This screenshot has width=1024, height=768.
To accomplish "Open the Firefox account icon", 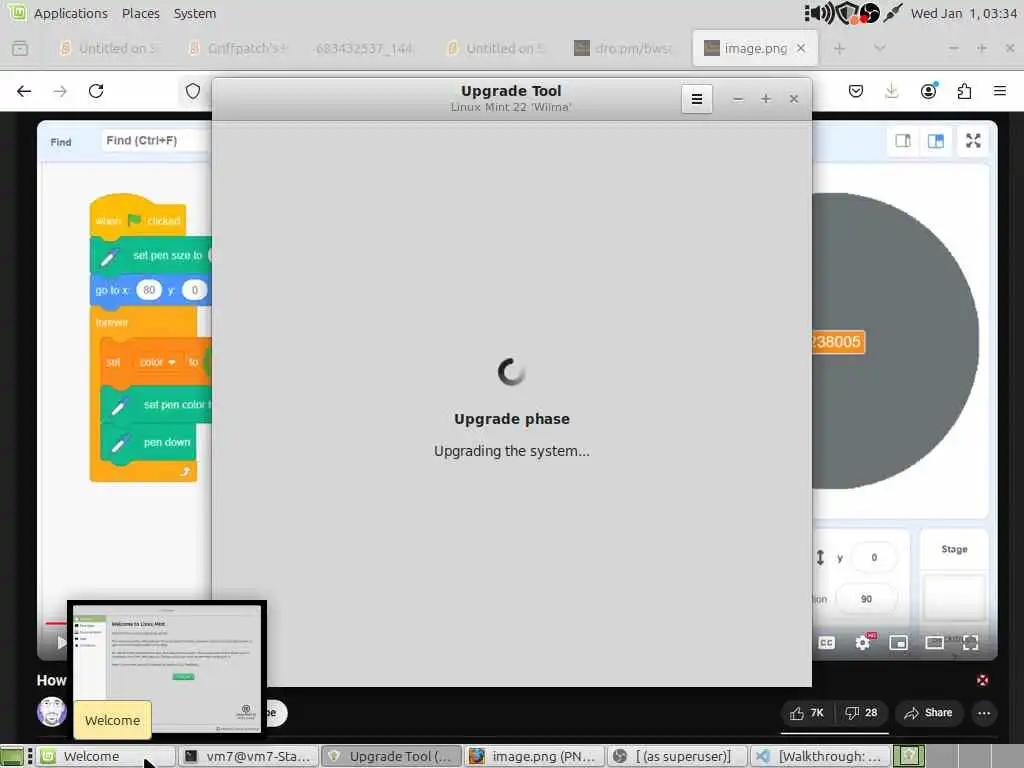I will 928,91.
